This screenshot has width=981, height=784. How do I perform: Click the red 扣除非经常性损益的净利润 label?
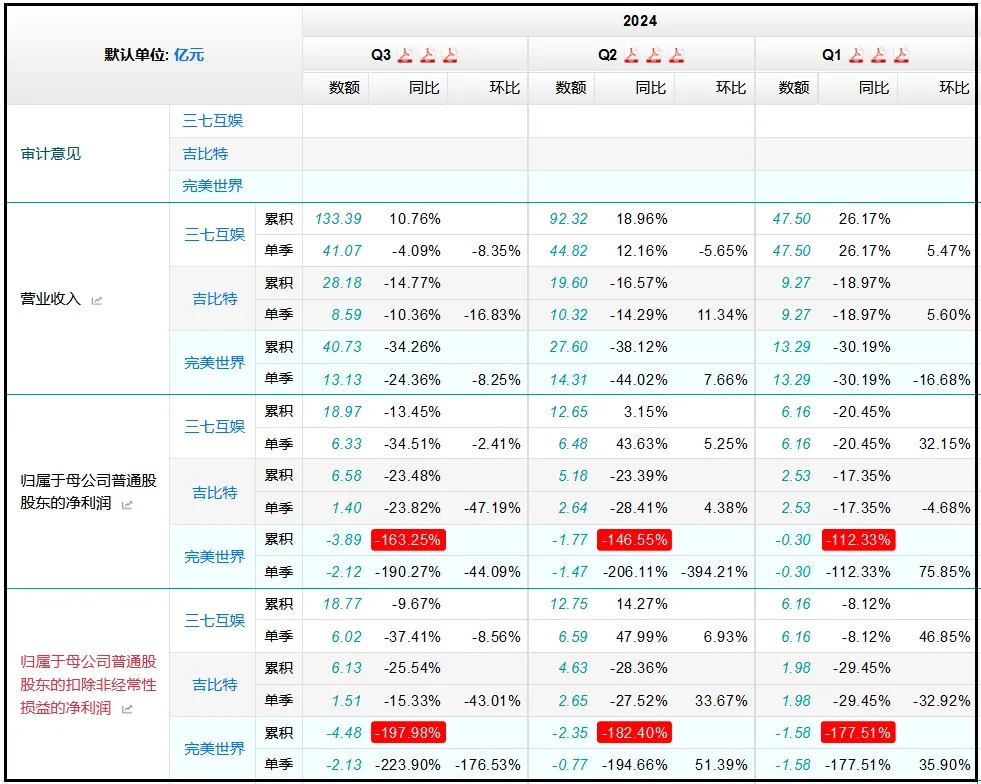[88, 685]
